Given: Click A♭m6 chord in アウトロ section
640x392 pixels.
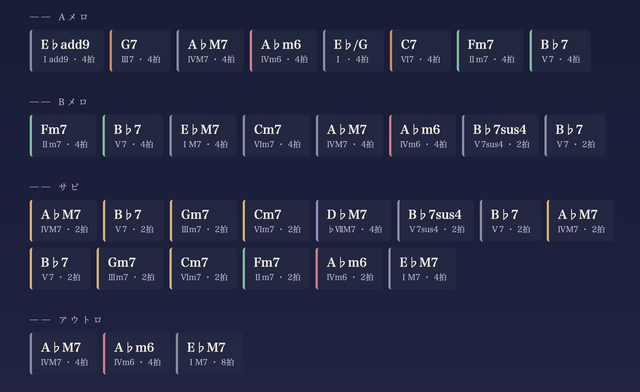Looking at the screenshot, I should click(136, 354).
